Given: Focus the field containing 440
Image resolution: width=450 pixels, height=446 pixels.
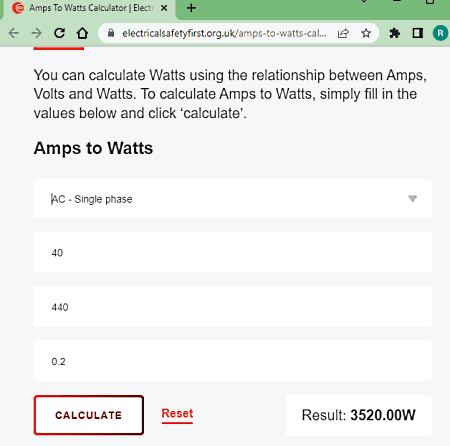Looking at the screenshot, I should [232, 307].
